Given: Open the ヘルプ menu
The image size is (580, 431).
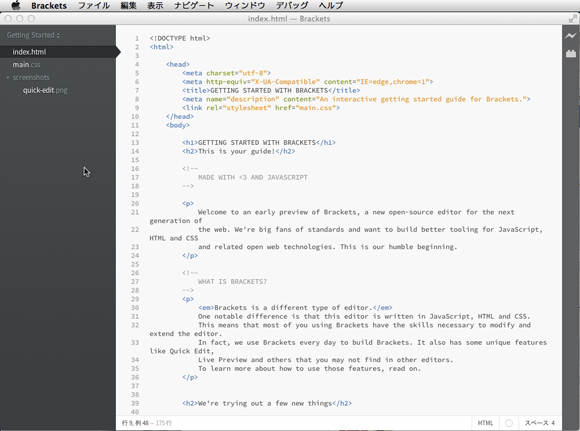Looking at the screenshot, I should pos(331,6).
